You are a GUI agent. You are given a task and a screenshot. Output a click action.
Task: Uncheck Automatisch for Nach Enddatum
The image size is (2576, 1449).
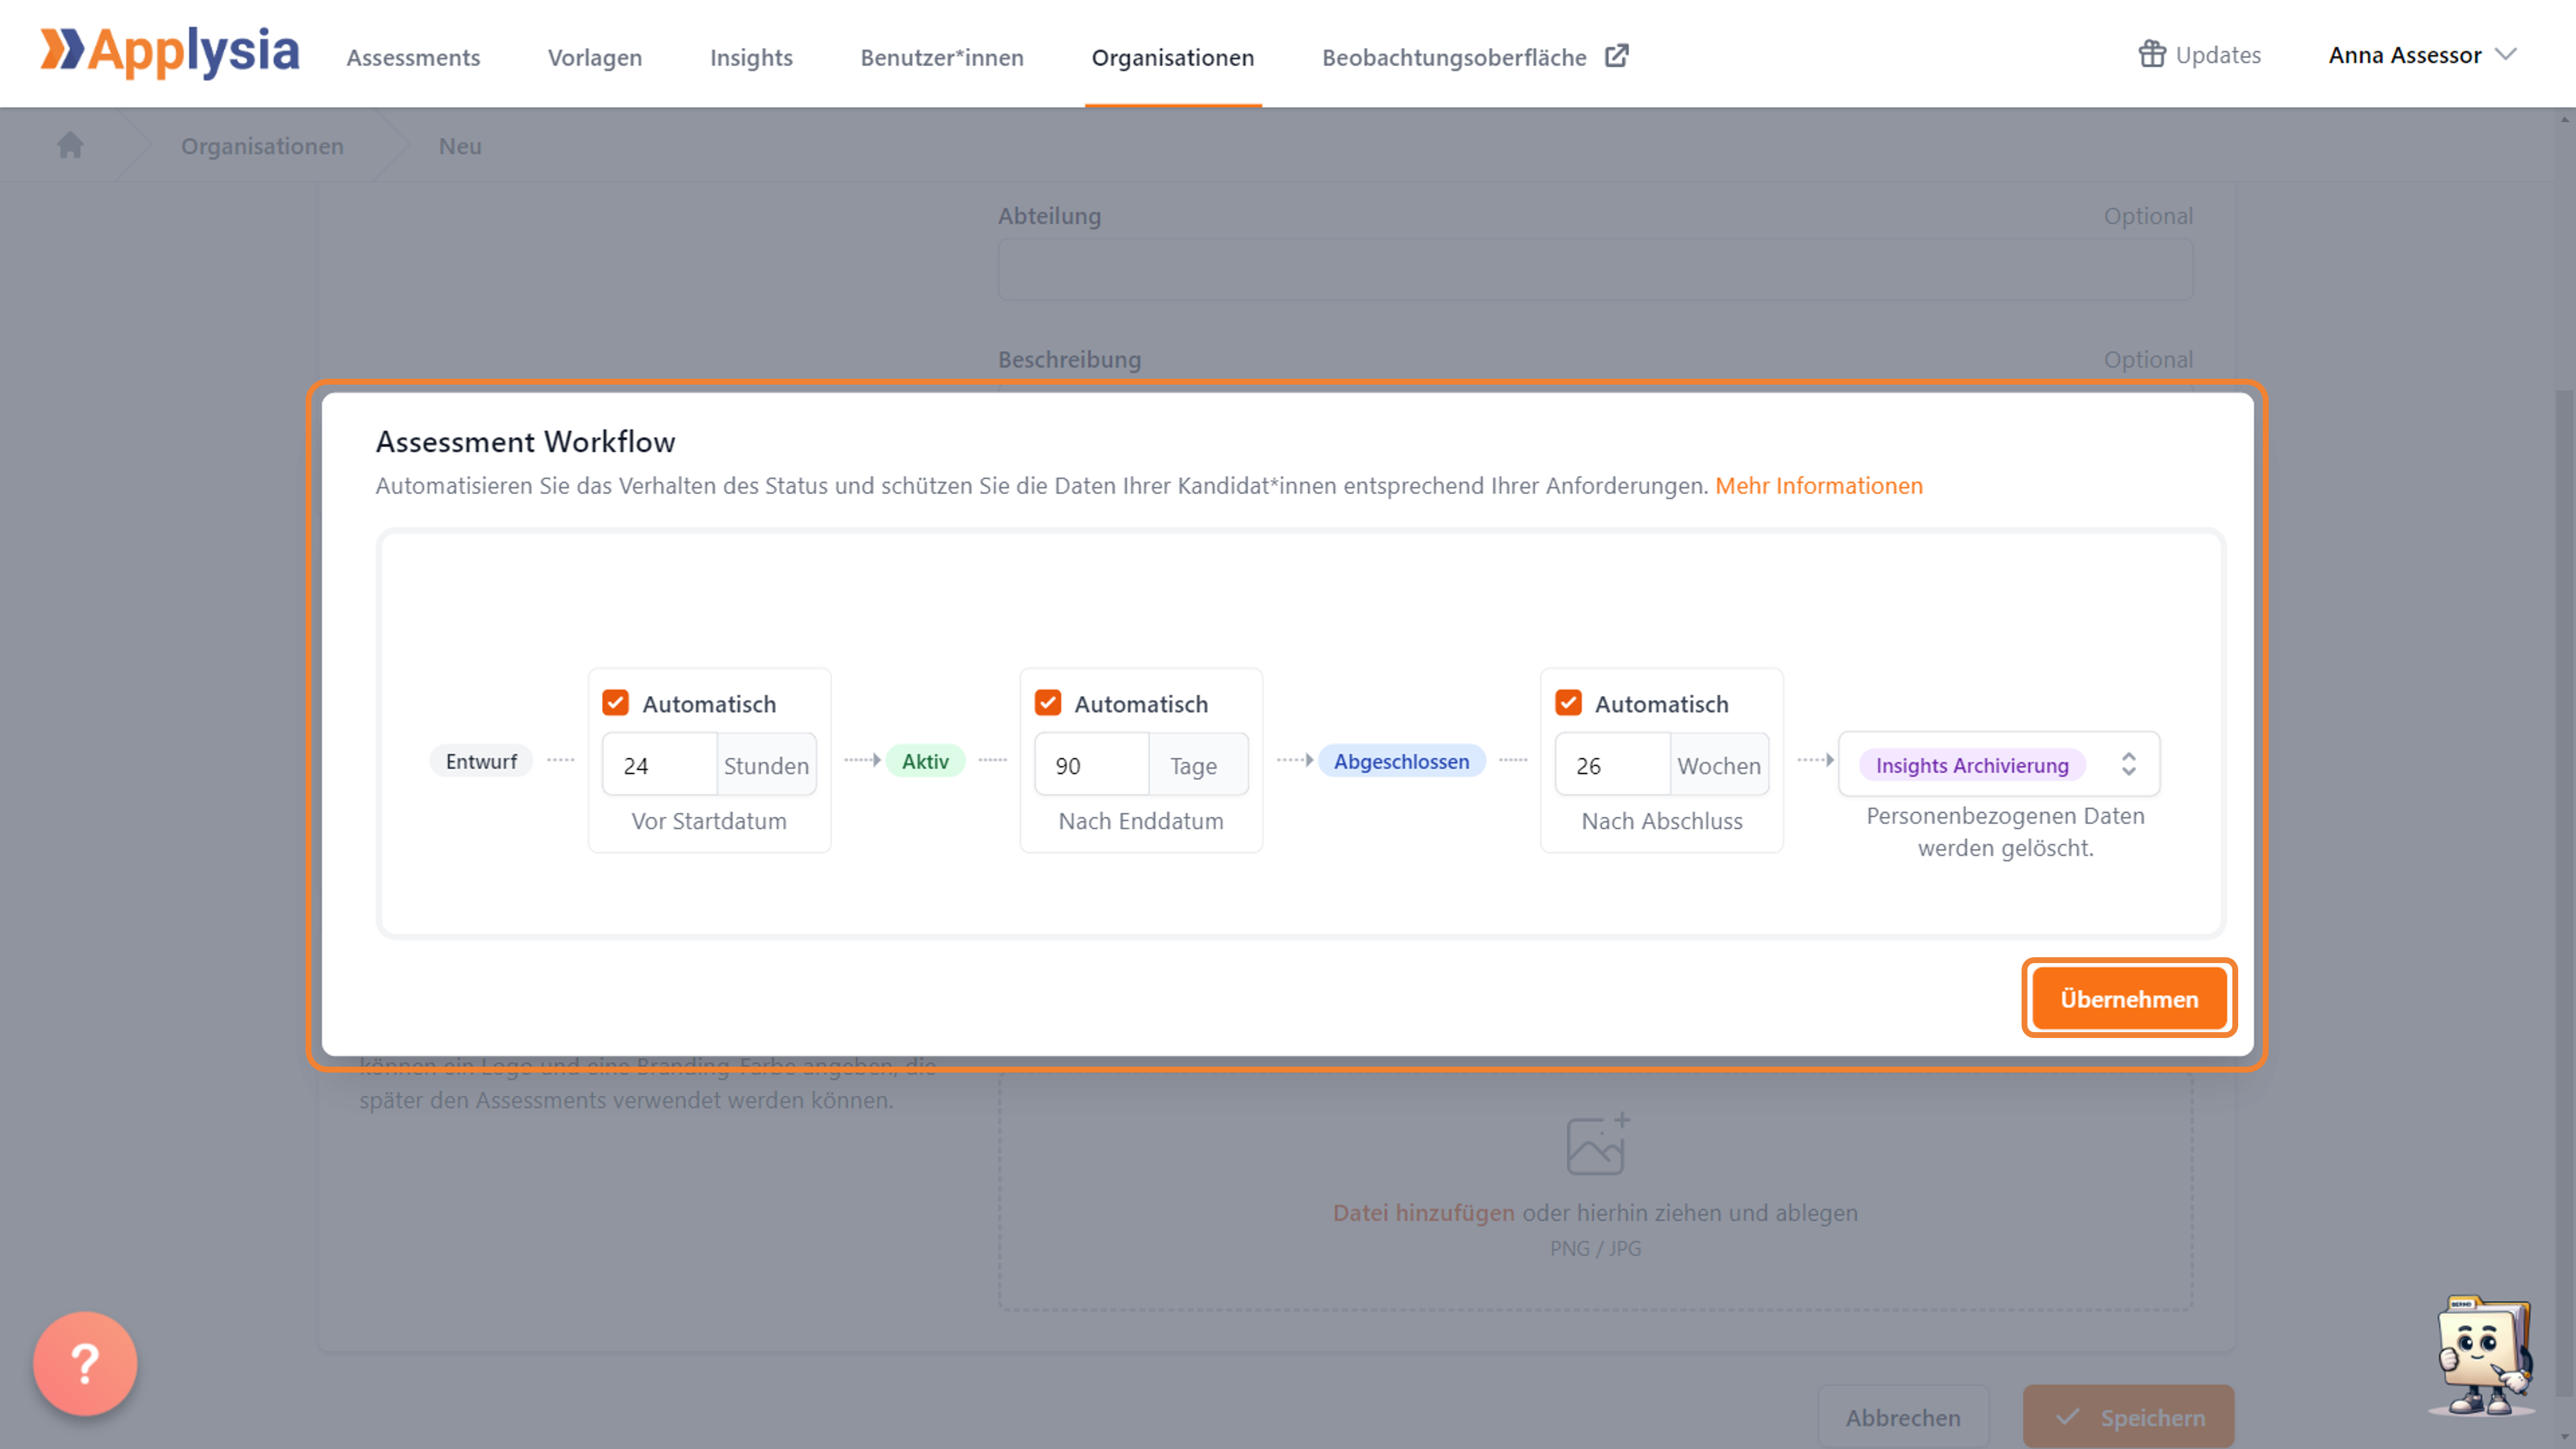pos(1047,703)
